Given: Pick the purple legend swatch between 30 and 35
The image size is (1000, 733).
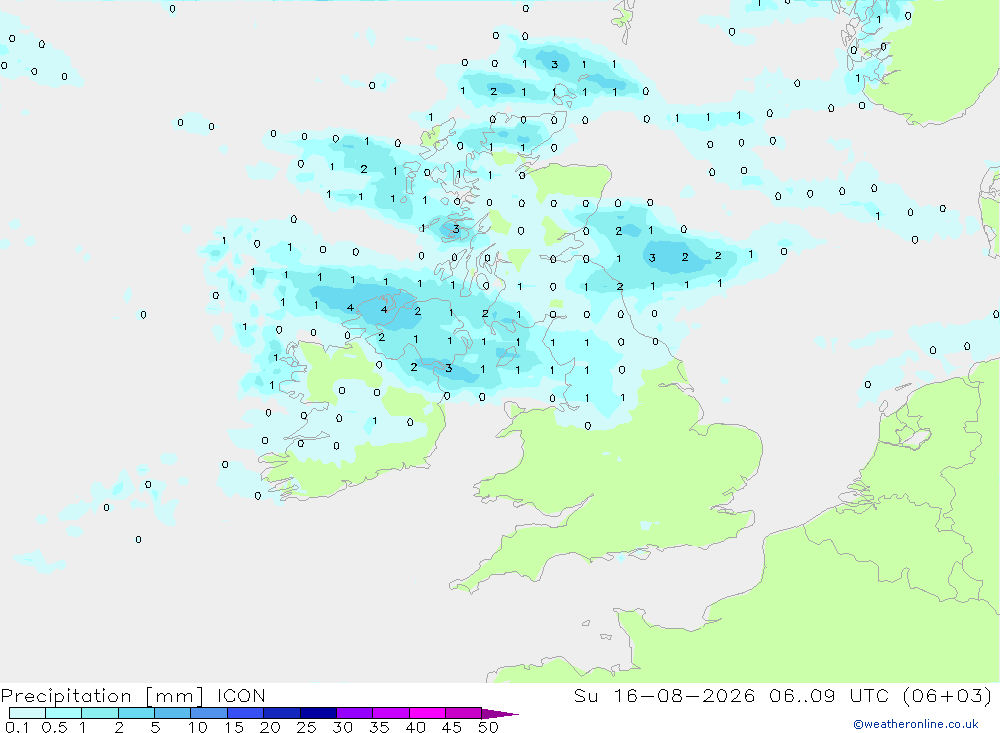Looking at the screenshot, I should [355, 713].
